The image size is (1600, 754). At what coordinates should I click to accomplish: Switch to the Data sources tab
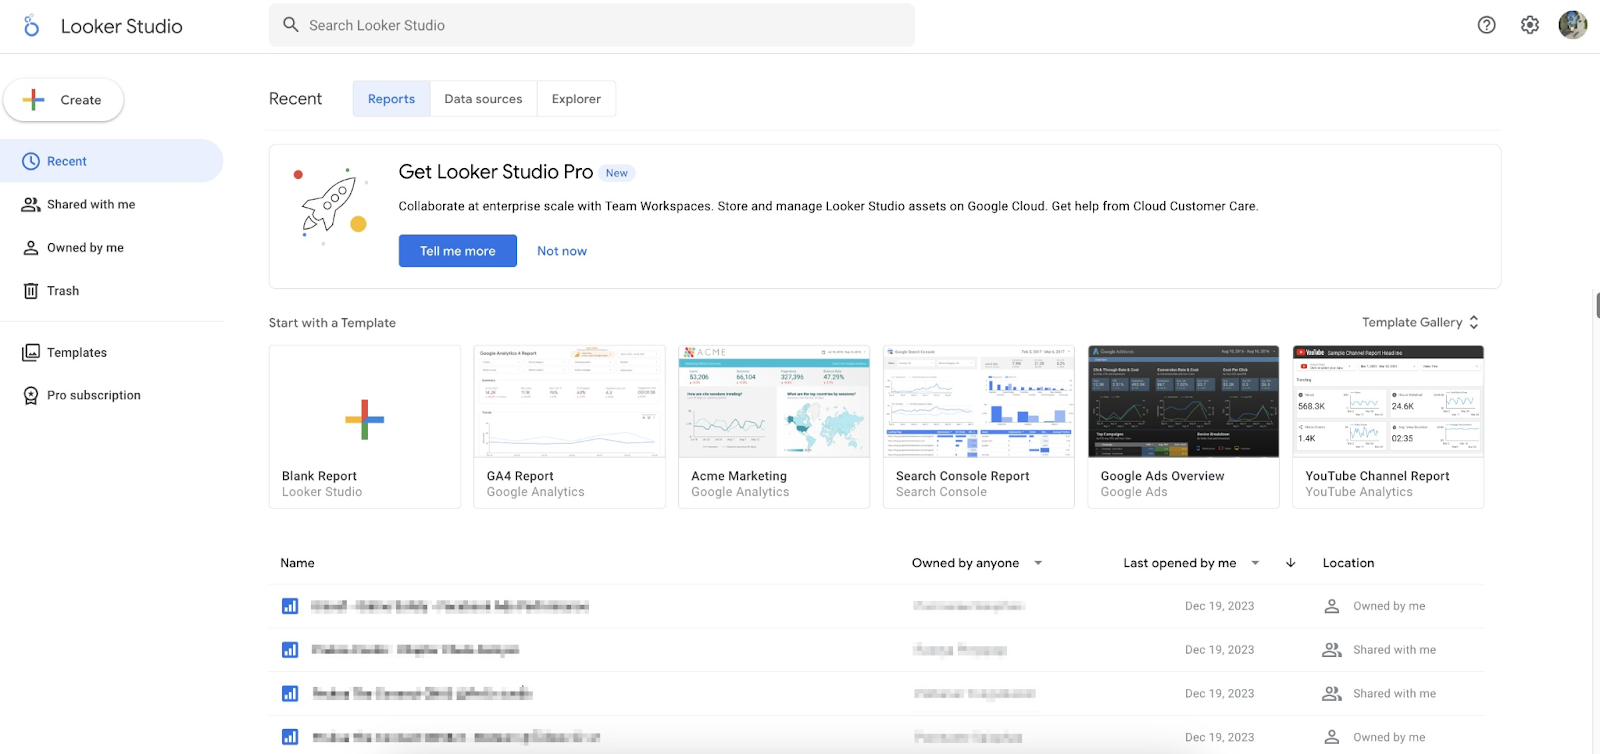pos(483,99)
